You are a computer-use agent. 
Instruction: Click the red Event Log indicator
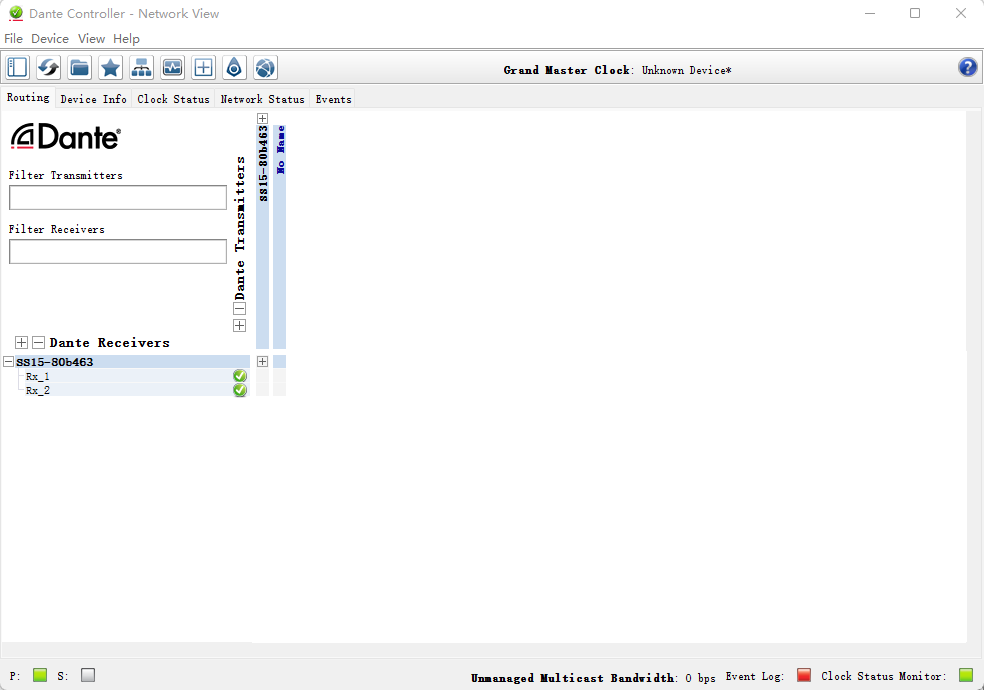804,675
